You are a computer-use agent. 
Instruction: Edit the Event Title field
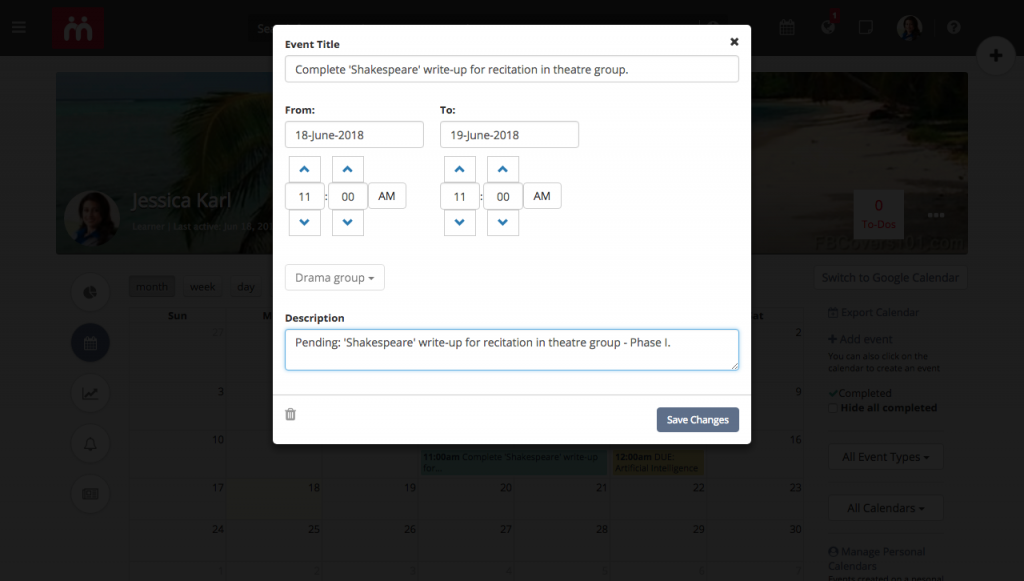click(512, 69)
